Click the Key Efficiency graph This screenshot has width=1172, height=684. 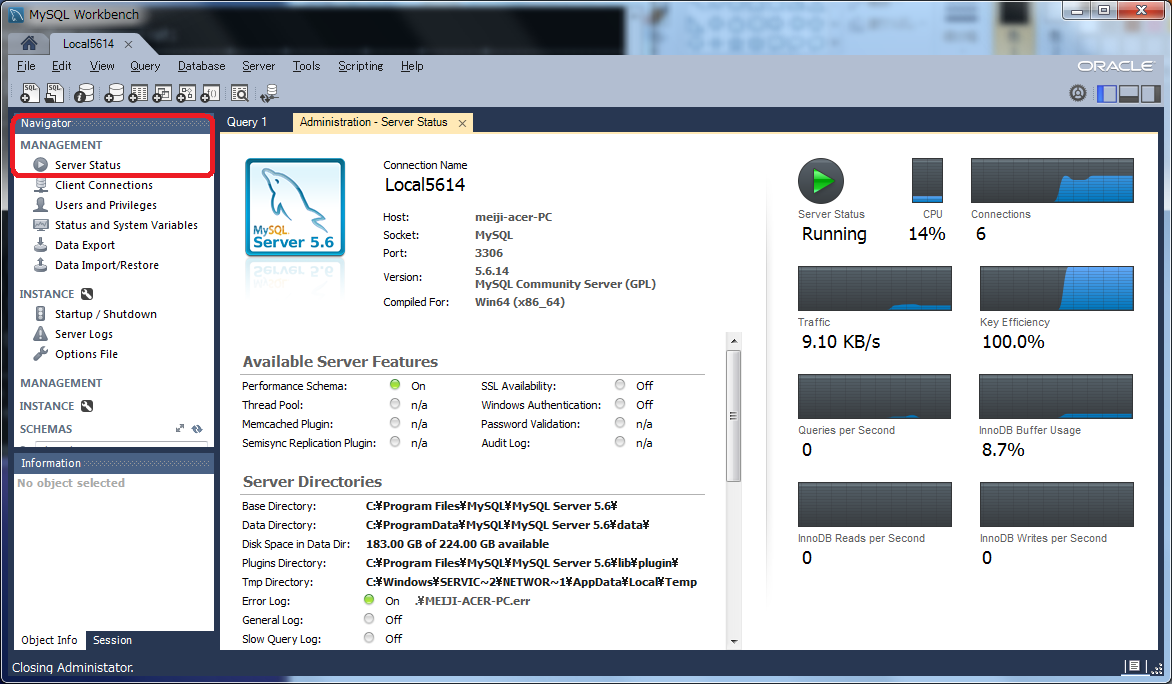tap(1056, 289)
